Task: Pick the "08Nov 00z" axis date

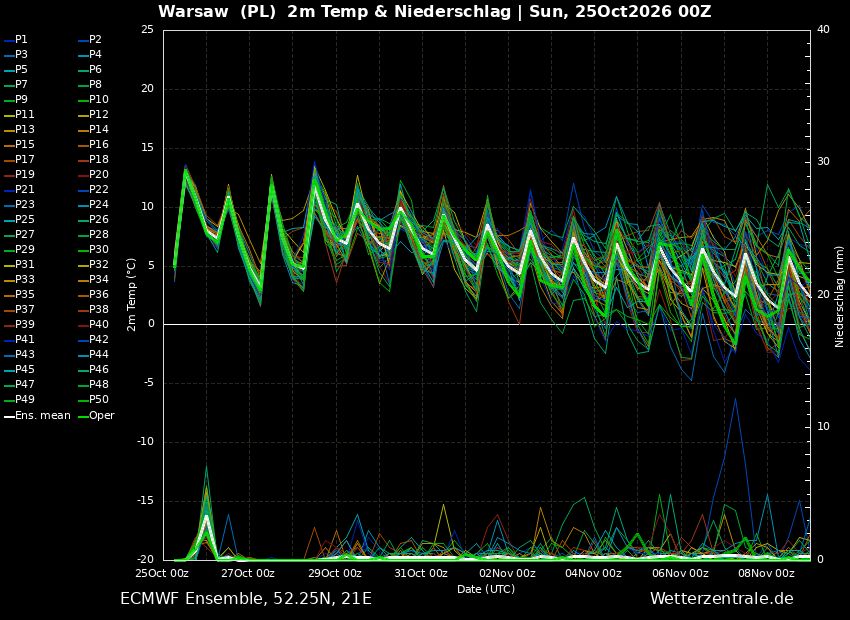Action: pyautogui.click(x=768, y=573)
